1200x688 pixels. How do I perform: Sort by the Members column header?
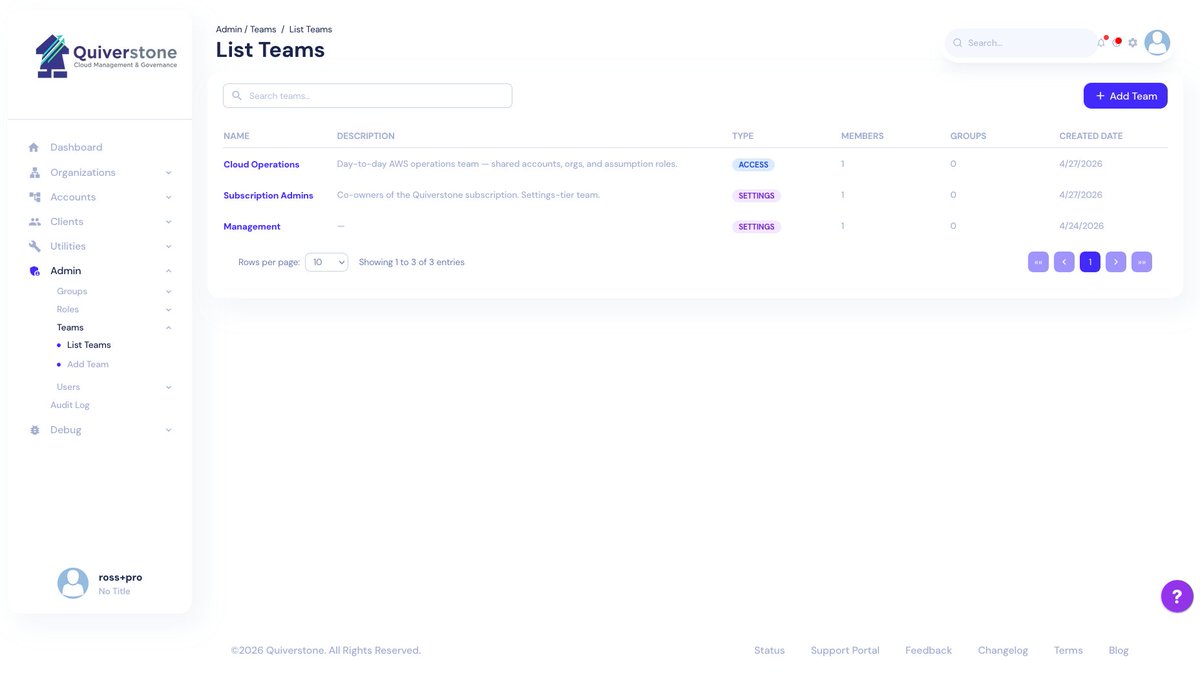(x=862, y=136)
